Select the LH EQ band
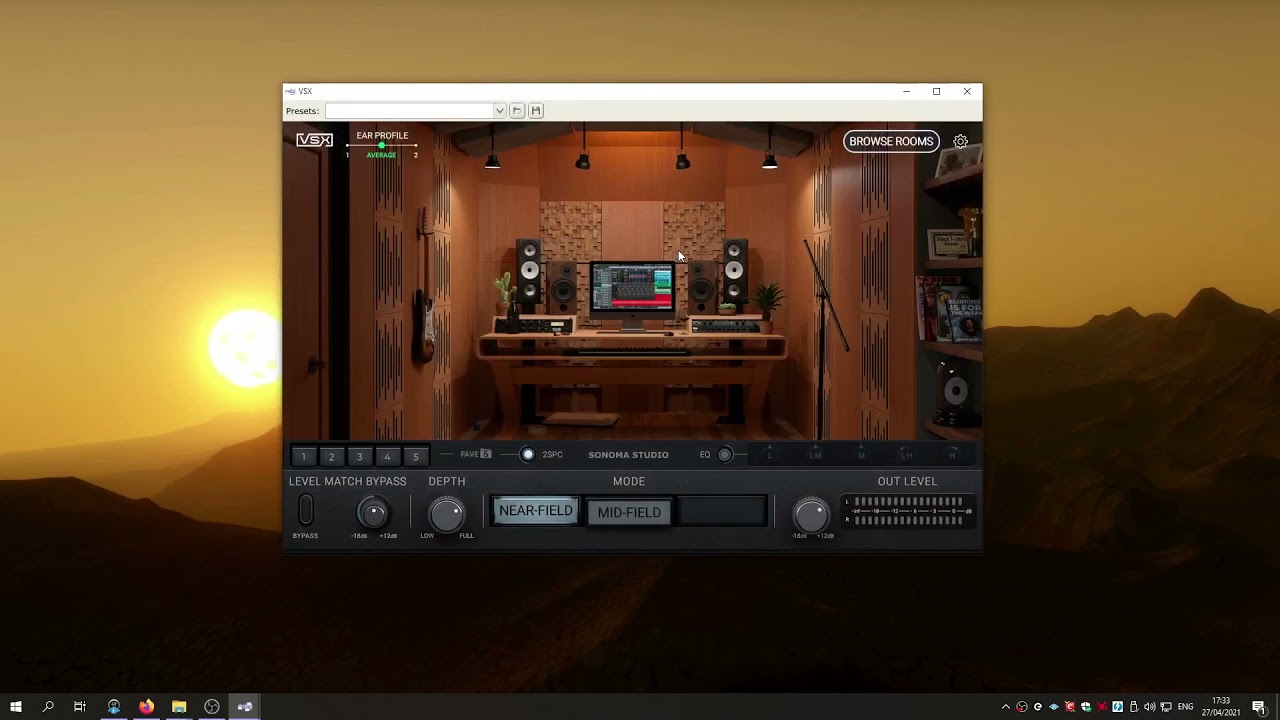 (906, 455)
